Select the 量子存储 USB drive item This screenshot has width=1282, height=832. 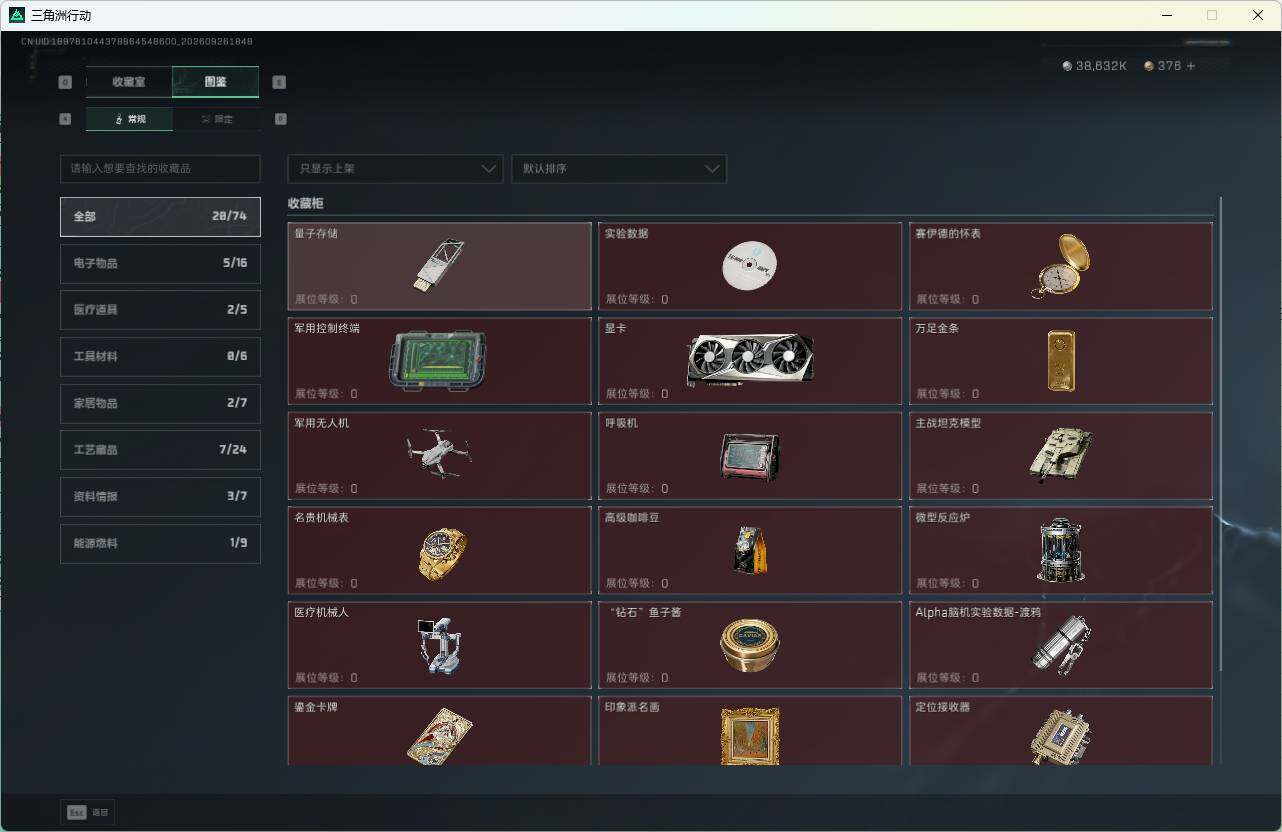[x=439, y=266]
